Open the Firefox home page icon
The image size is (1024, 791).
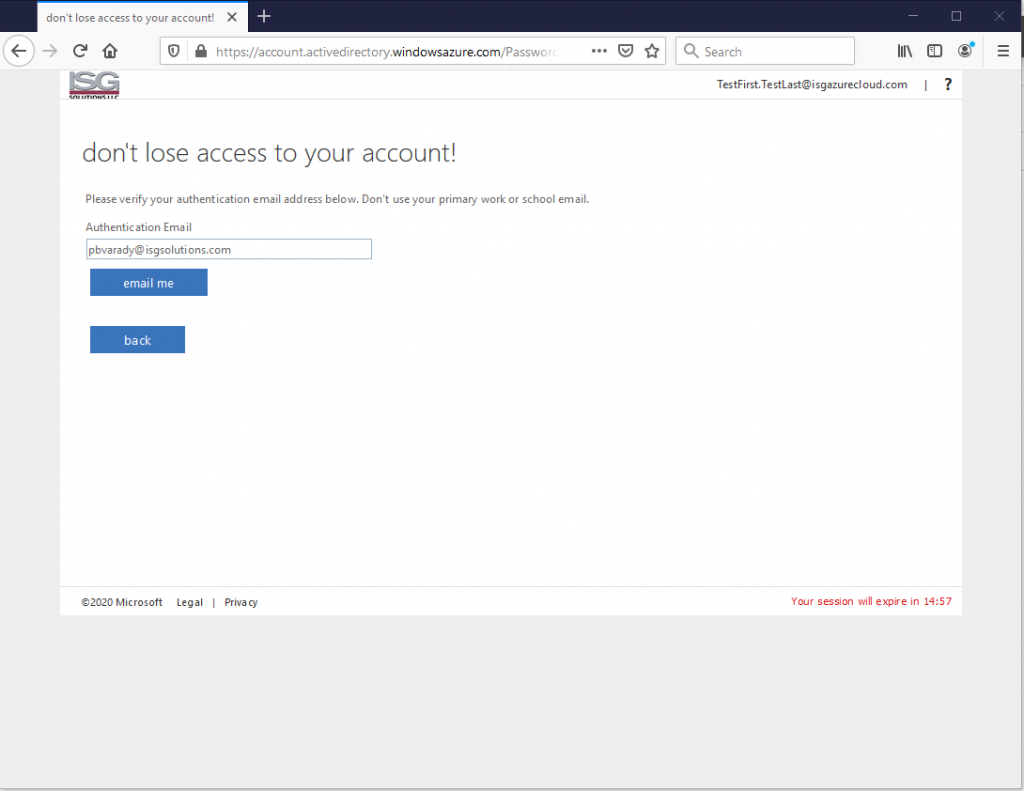[x=110, y=51]
